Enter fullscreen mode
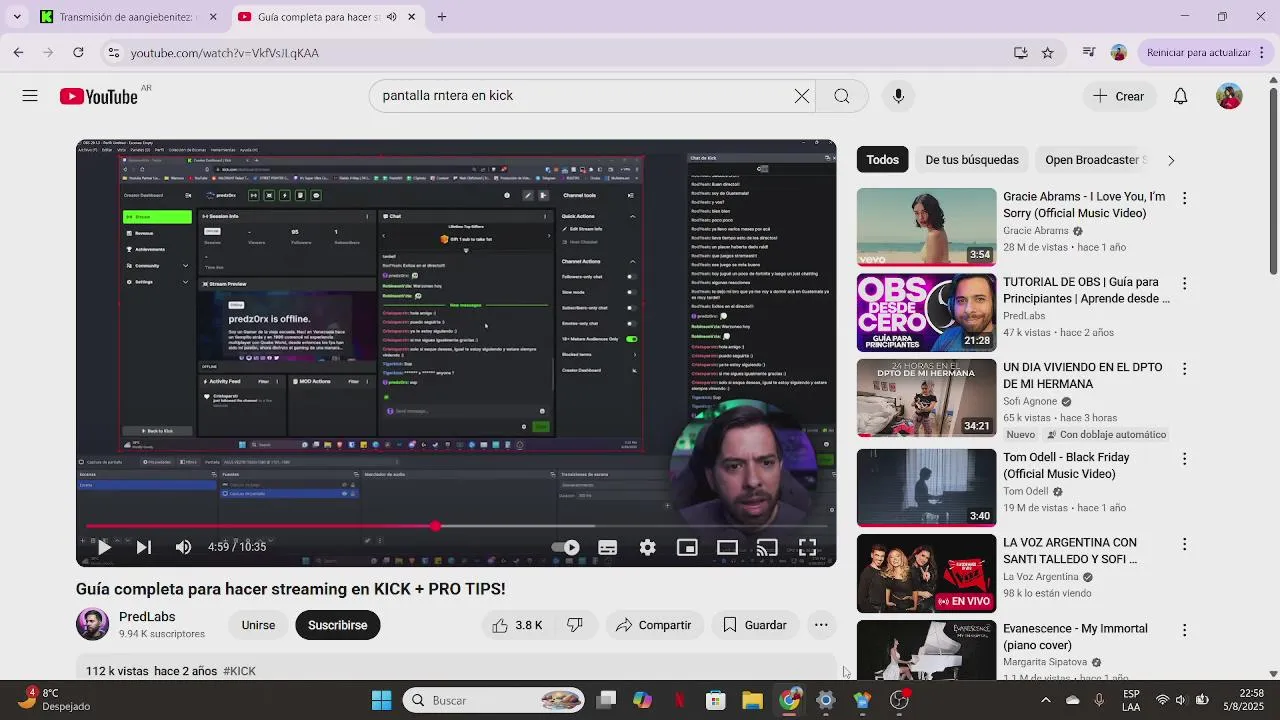Image resolution: width=1280 pixels, height=720 pixels. coord(807,547)
